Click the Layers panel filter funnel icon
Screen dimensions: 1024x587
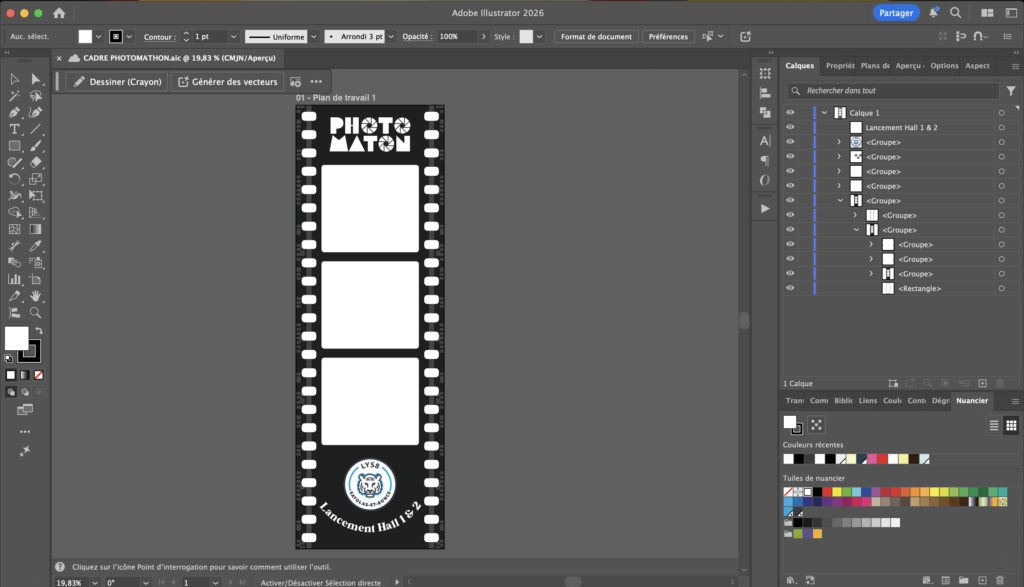(x=1011, y=90)
